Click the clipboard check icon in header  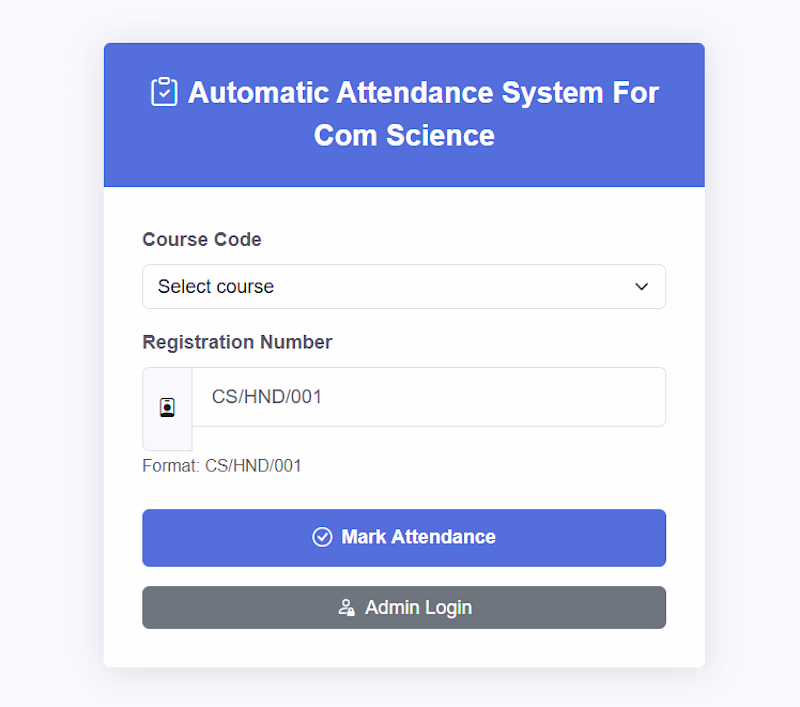164,92
